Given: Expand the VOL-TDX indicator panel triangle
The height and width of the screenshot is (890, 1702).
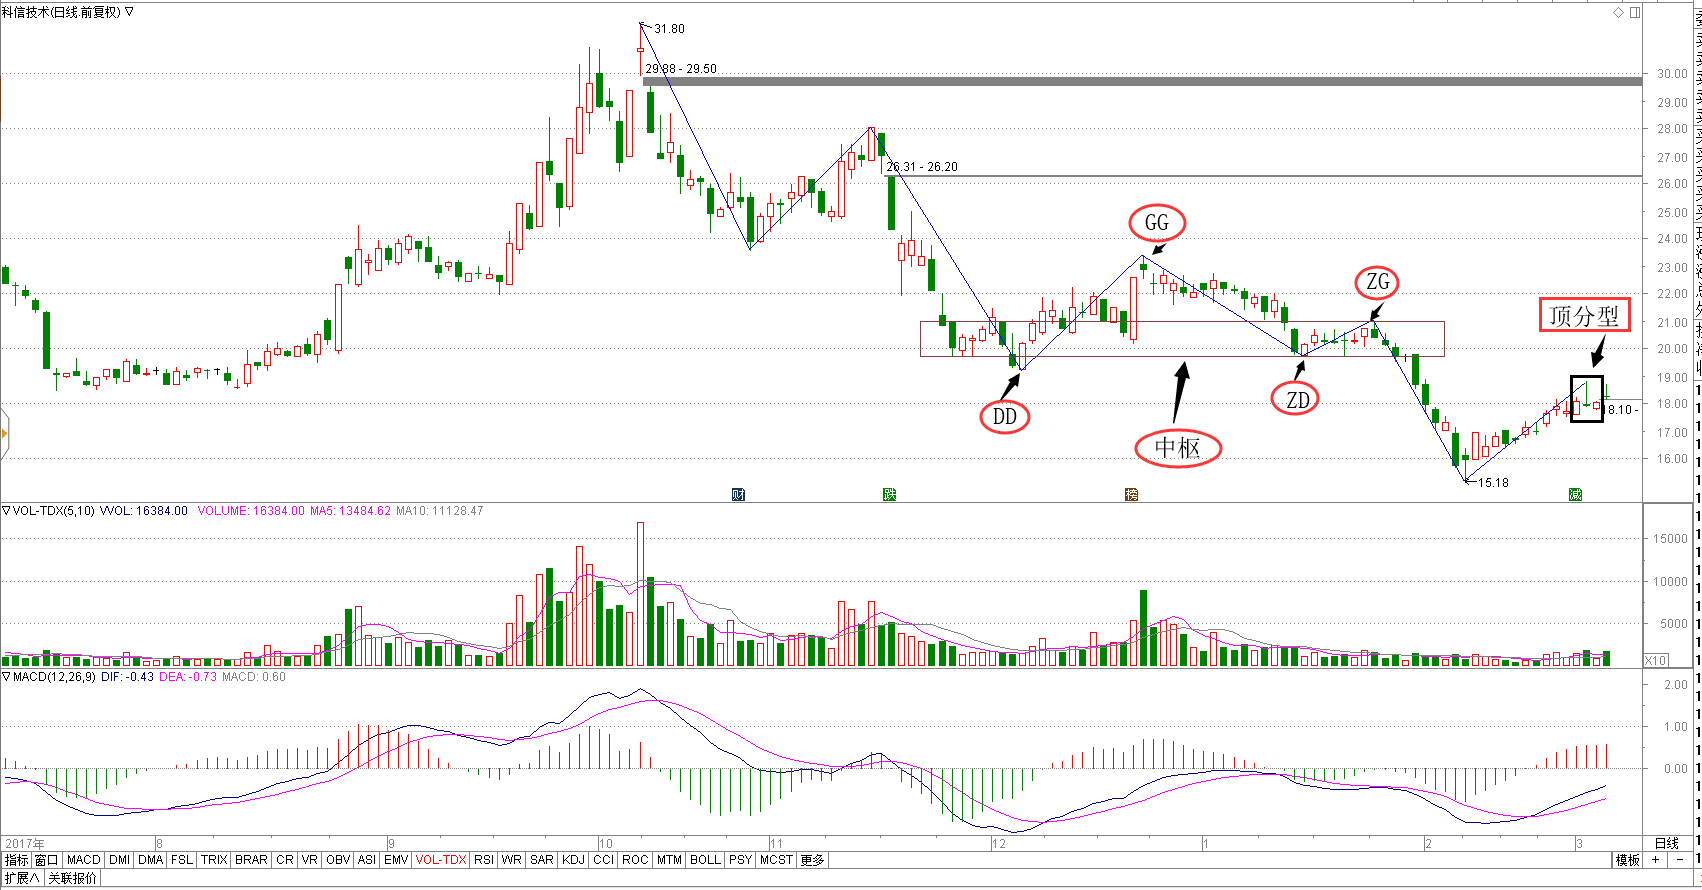Looking at the screenshot, I should click(6, 510).
